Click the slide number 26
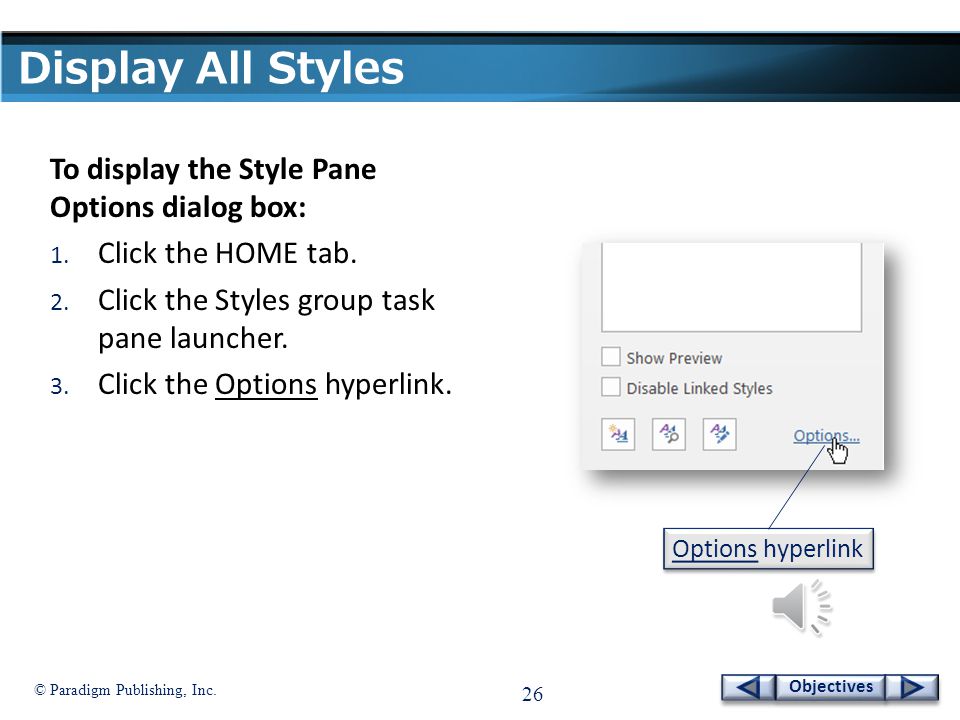Image resolution: width=960 pixels, height=720 pixels. 532,694
